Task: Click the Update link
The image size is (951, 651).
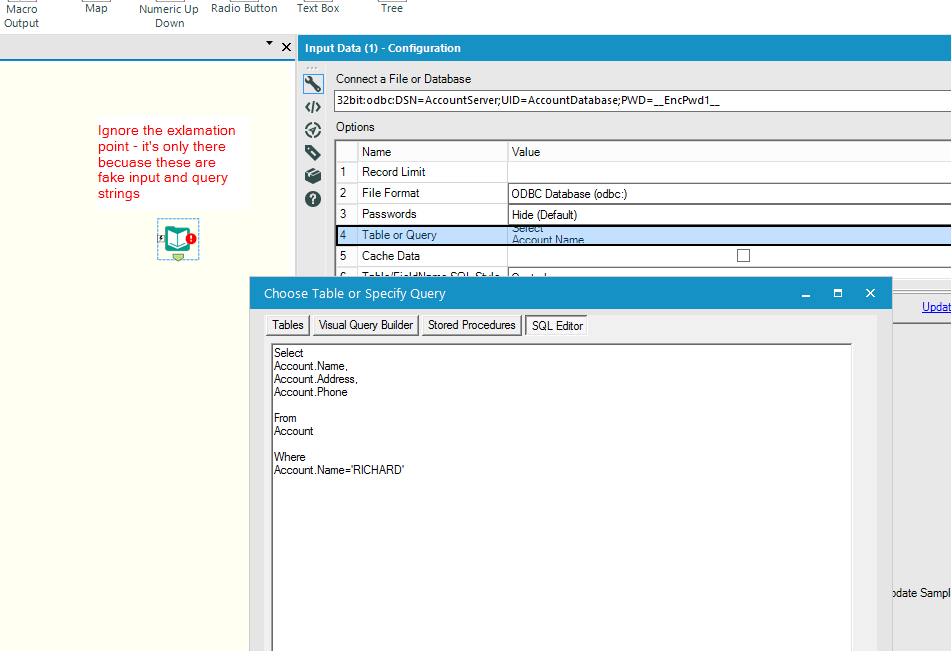Action: tap(936, 307)
